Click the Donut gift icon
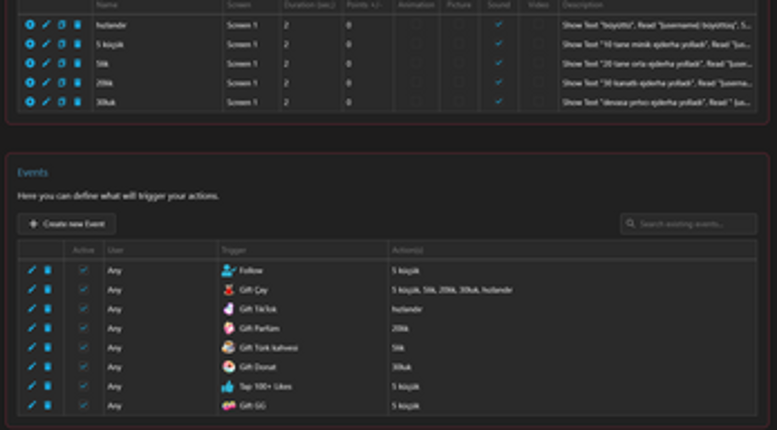Screen dimensions: 777x430 click(228, 367)
